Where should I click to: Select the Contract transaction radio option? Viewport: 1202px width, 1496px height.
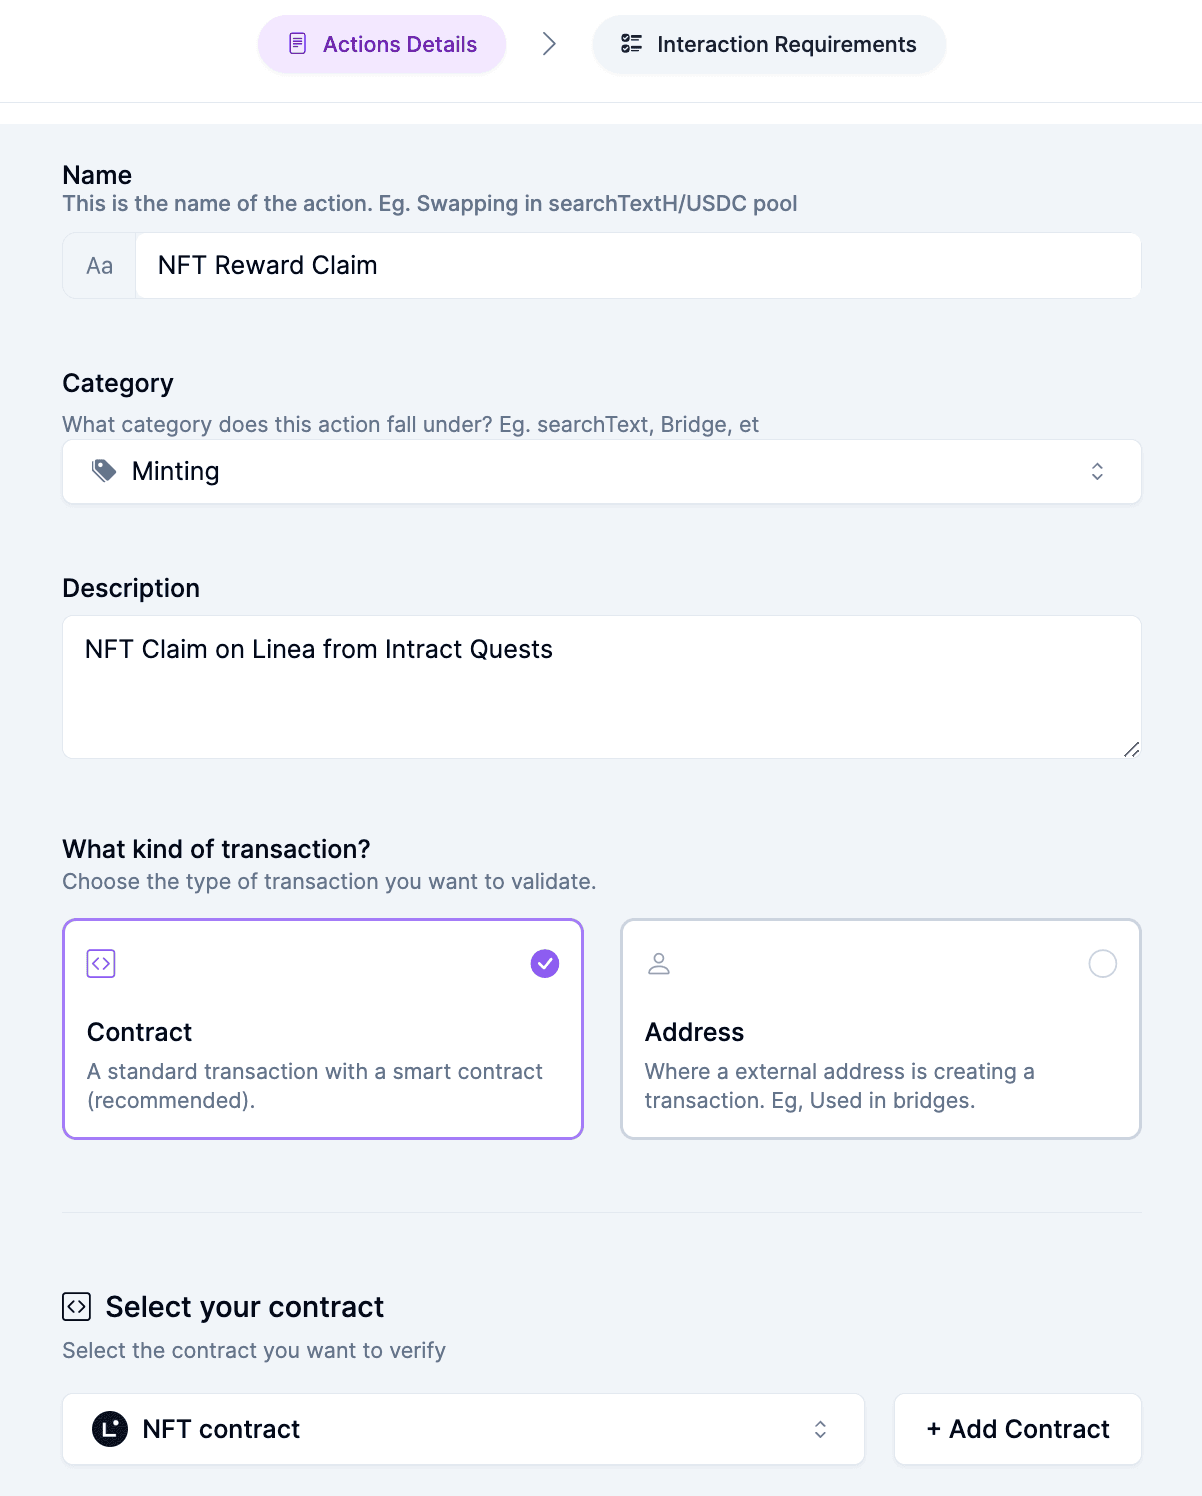(545, 964)
